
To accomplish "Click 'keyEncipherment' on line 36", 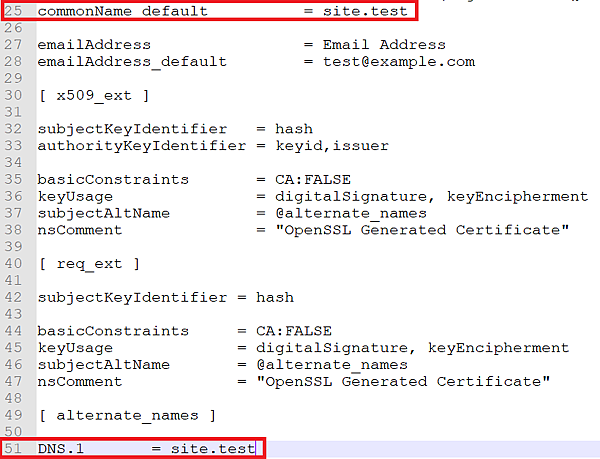I will 517,196.
